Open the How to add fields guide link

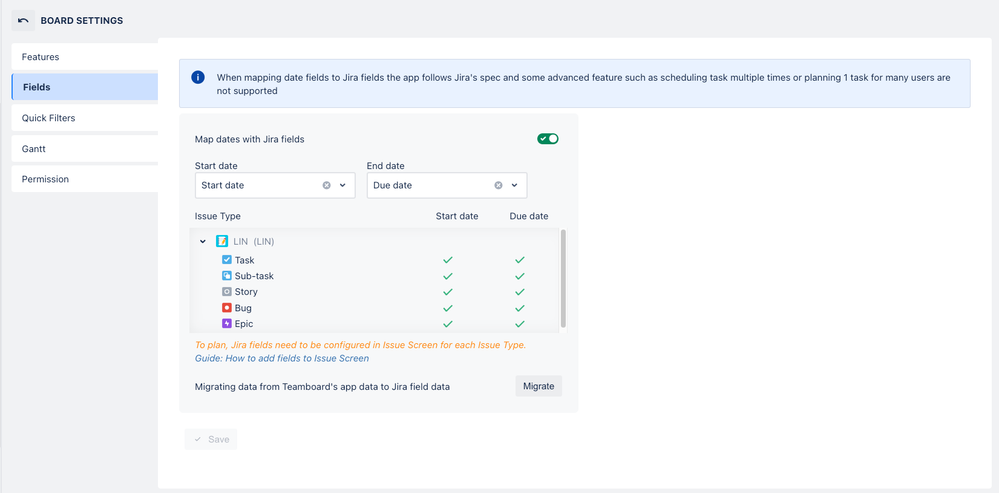282,358
